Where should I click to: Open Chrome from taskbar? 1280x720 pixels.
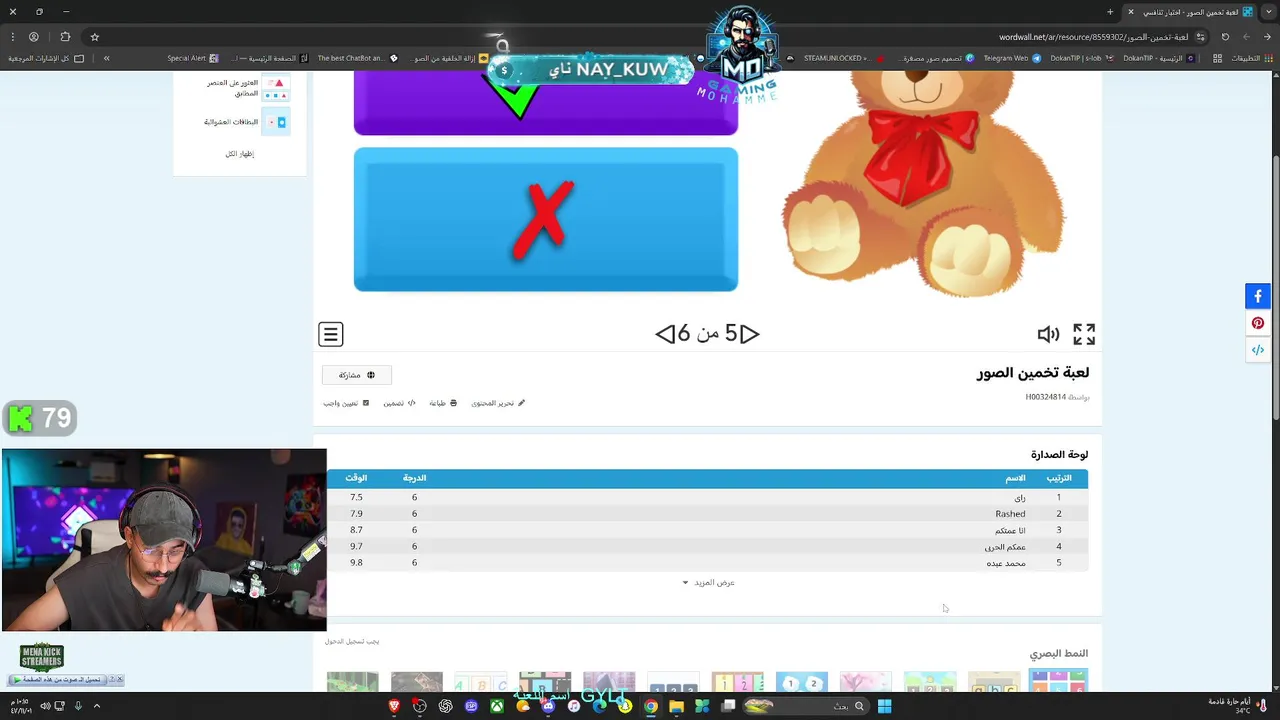pyautogui.click(x=651, y=706)
